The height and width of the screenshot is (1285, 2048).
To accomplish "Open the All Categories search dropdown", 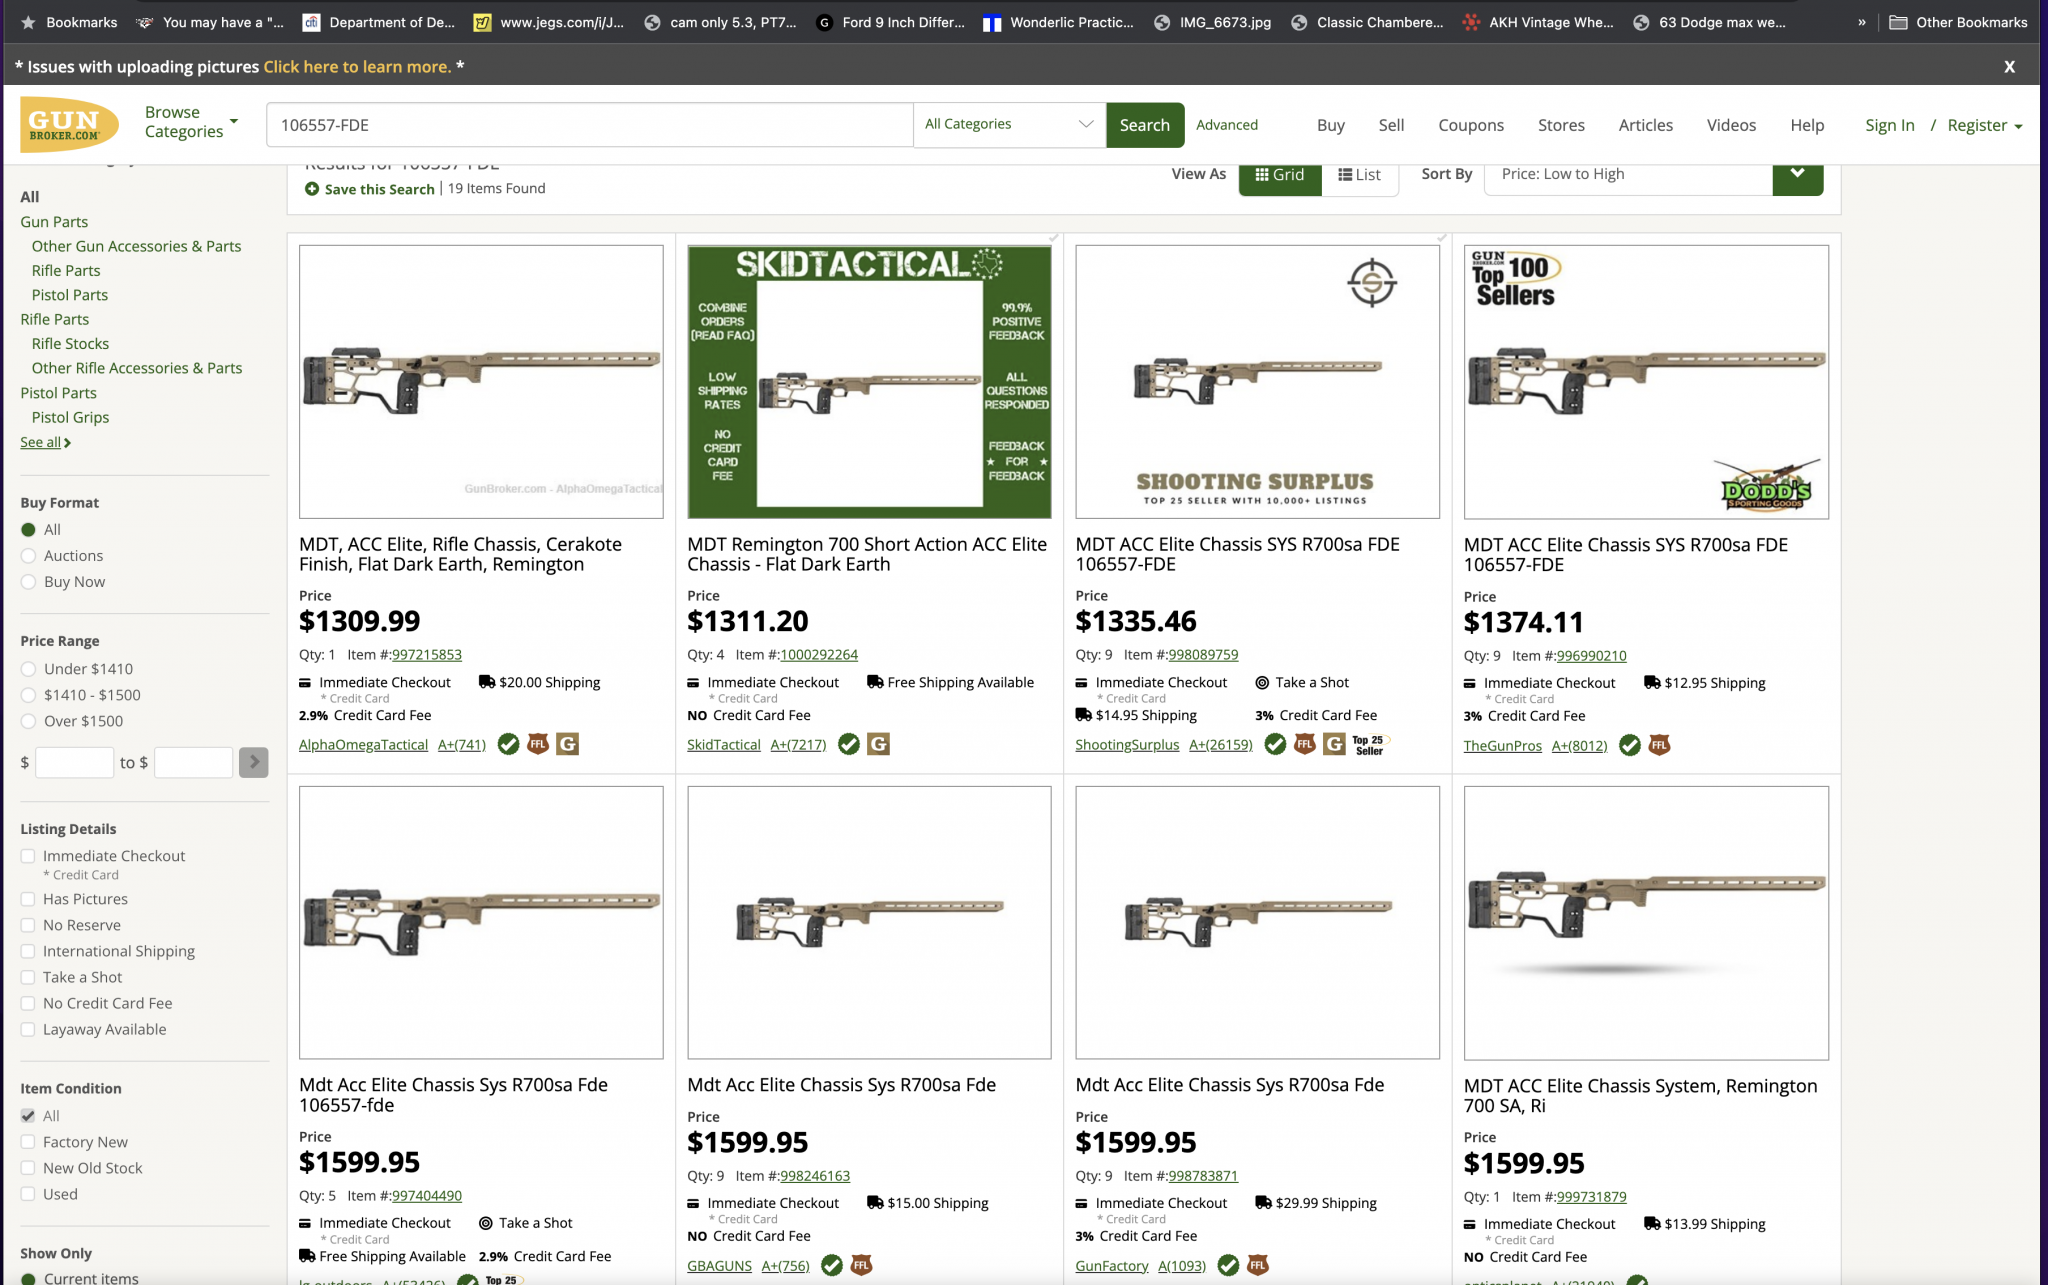I will coord(1009,124).
